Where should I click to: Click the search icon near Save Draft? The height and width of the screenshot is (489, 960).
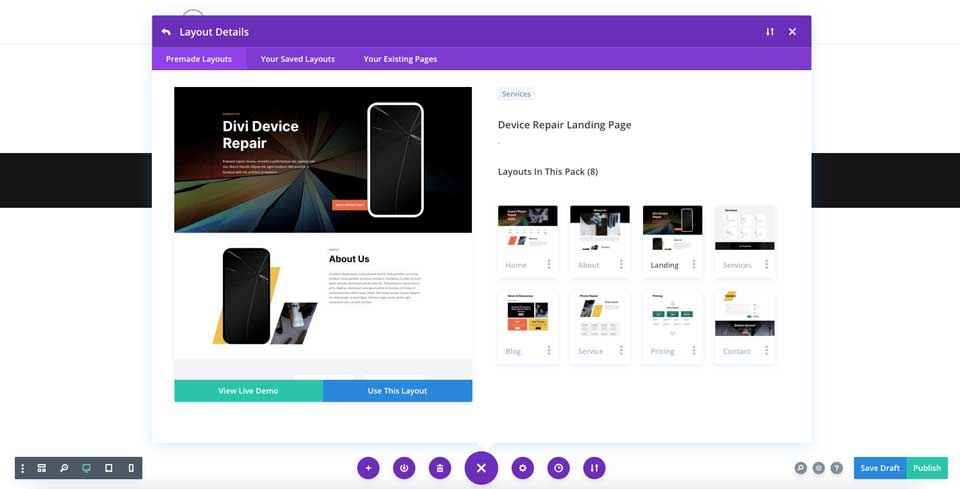[x=800, y=468]
